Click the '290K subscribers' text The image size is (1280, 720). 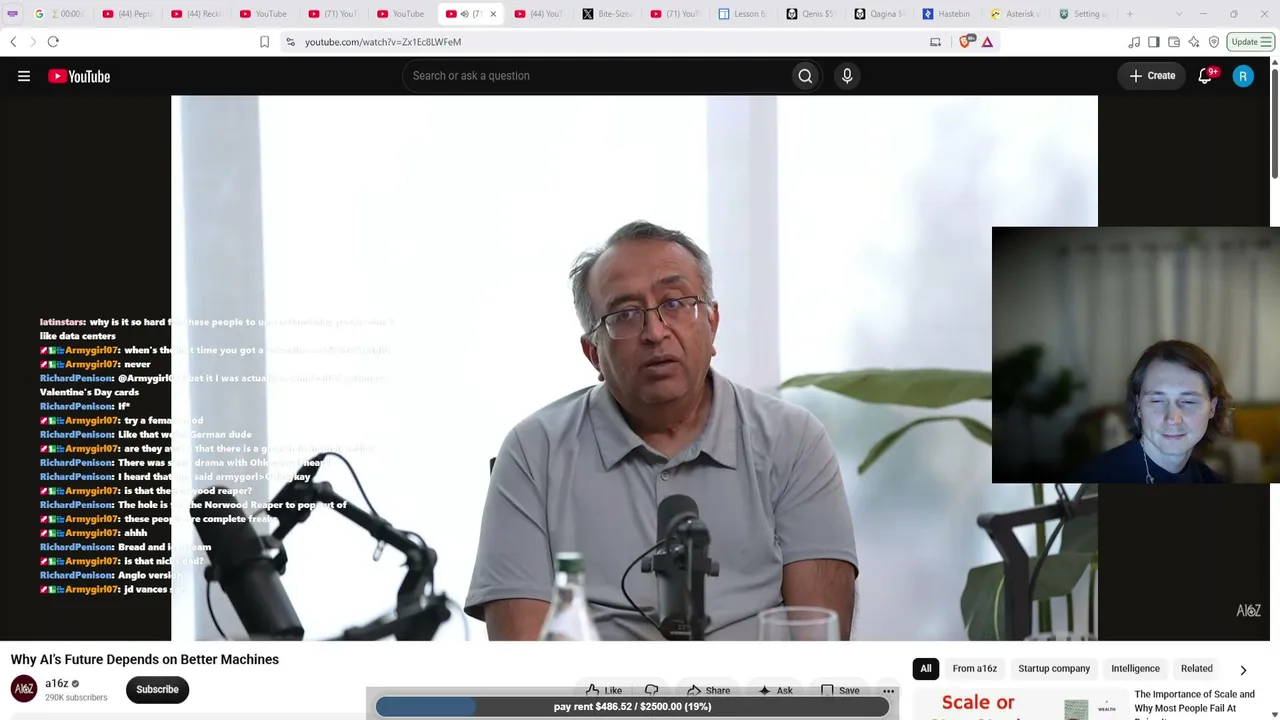[x=76, y=697]
